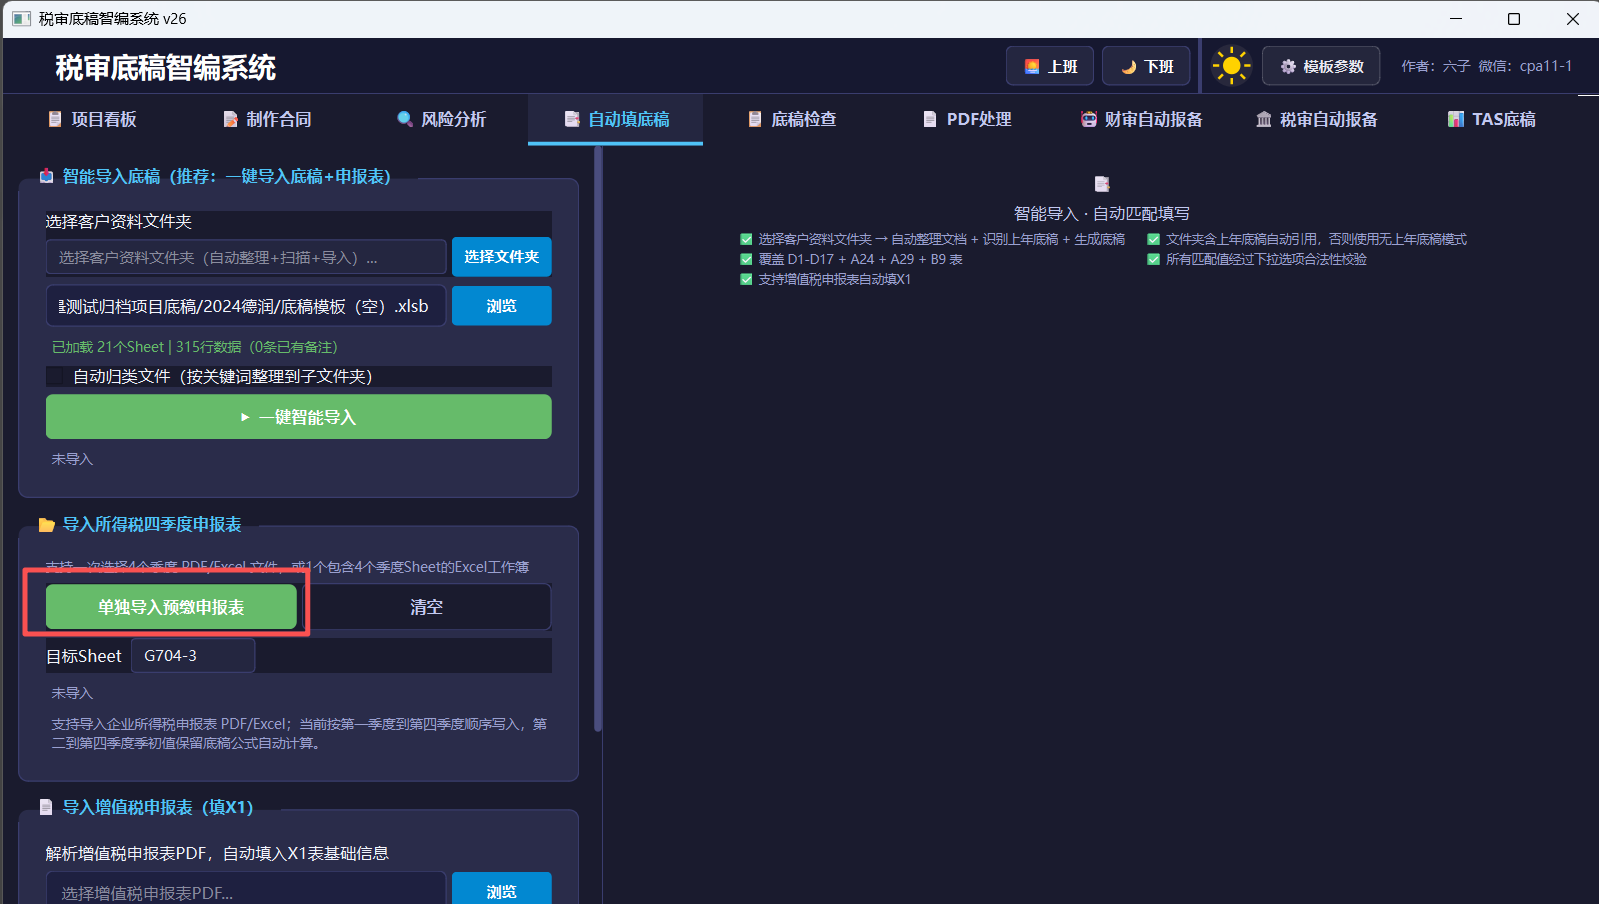Click the 下班 moon button
The width and height of the screenshot is (1599, 904).
click(1146, 66)
